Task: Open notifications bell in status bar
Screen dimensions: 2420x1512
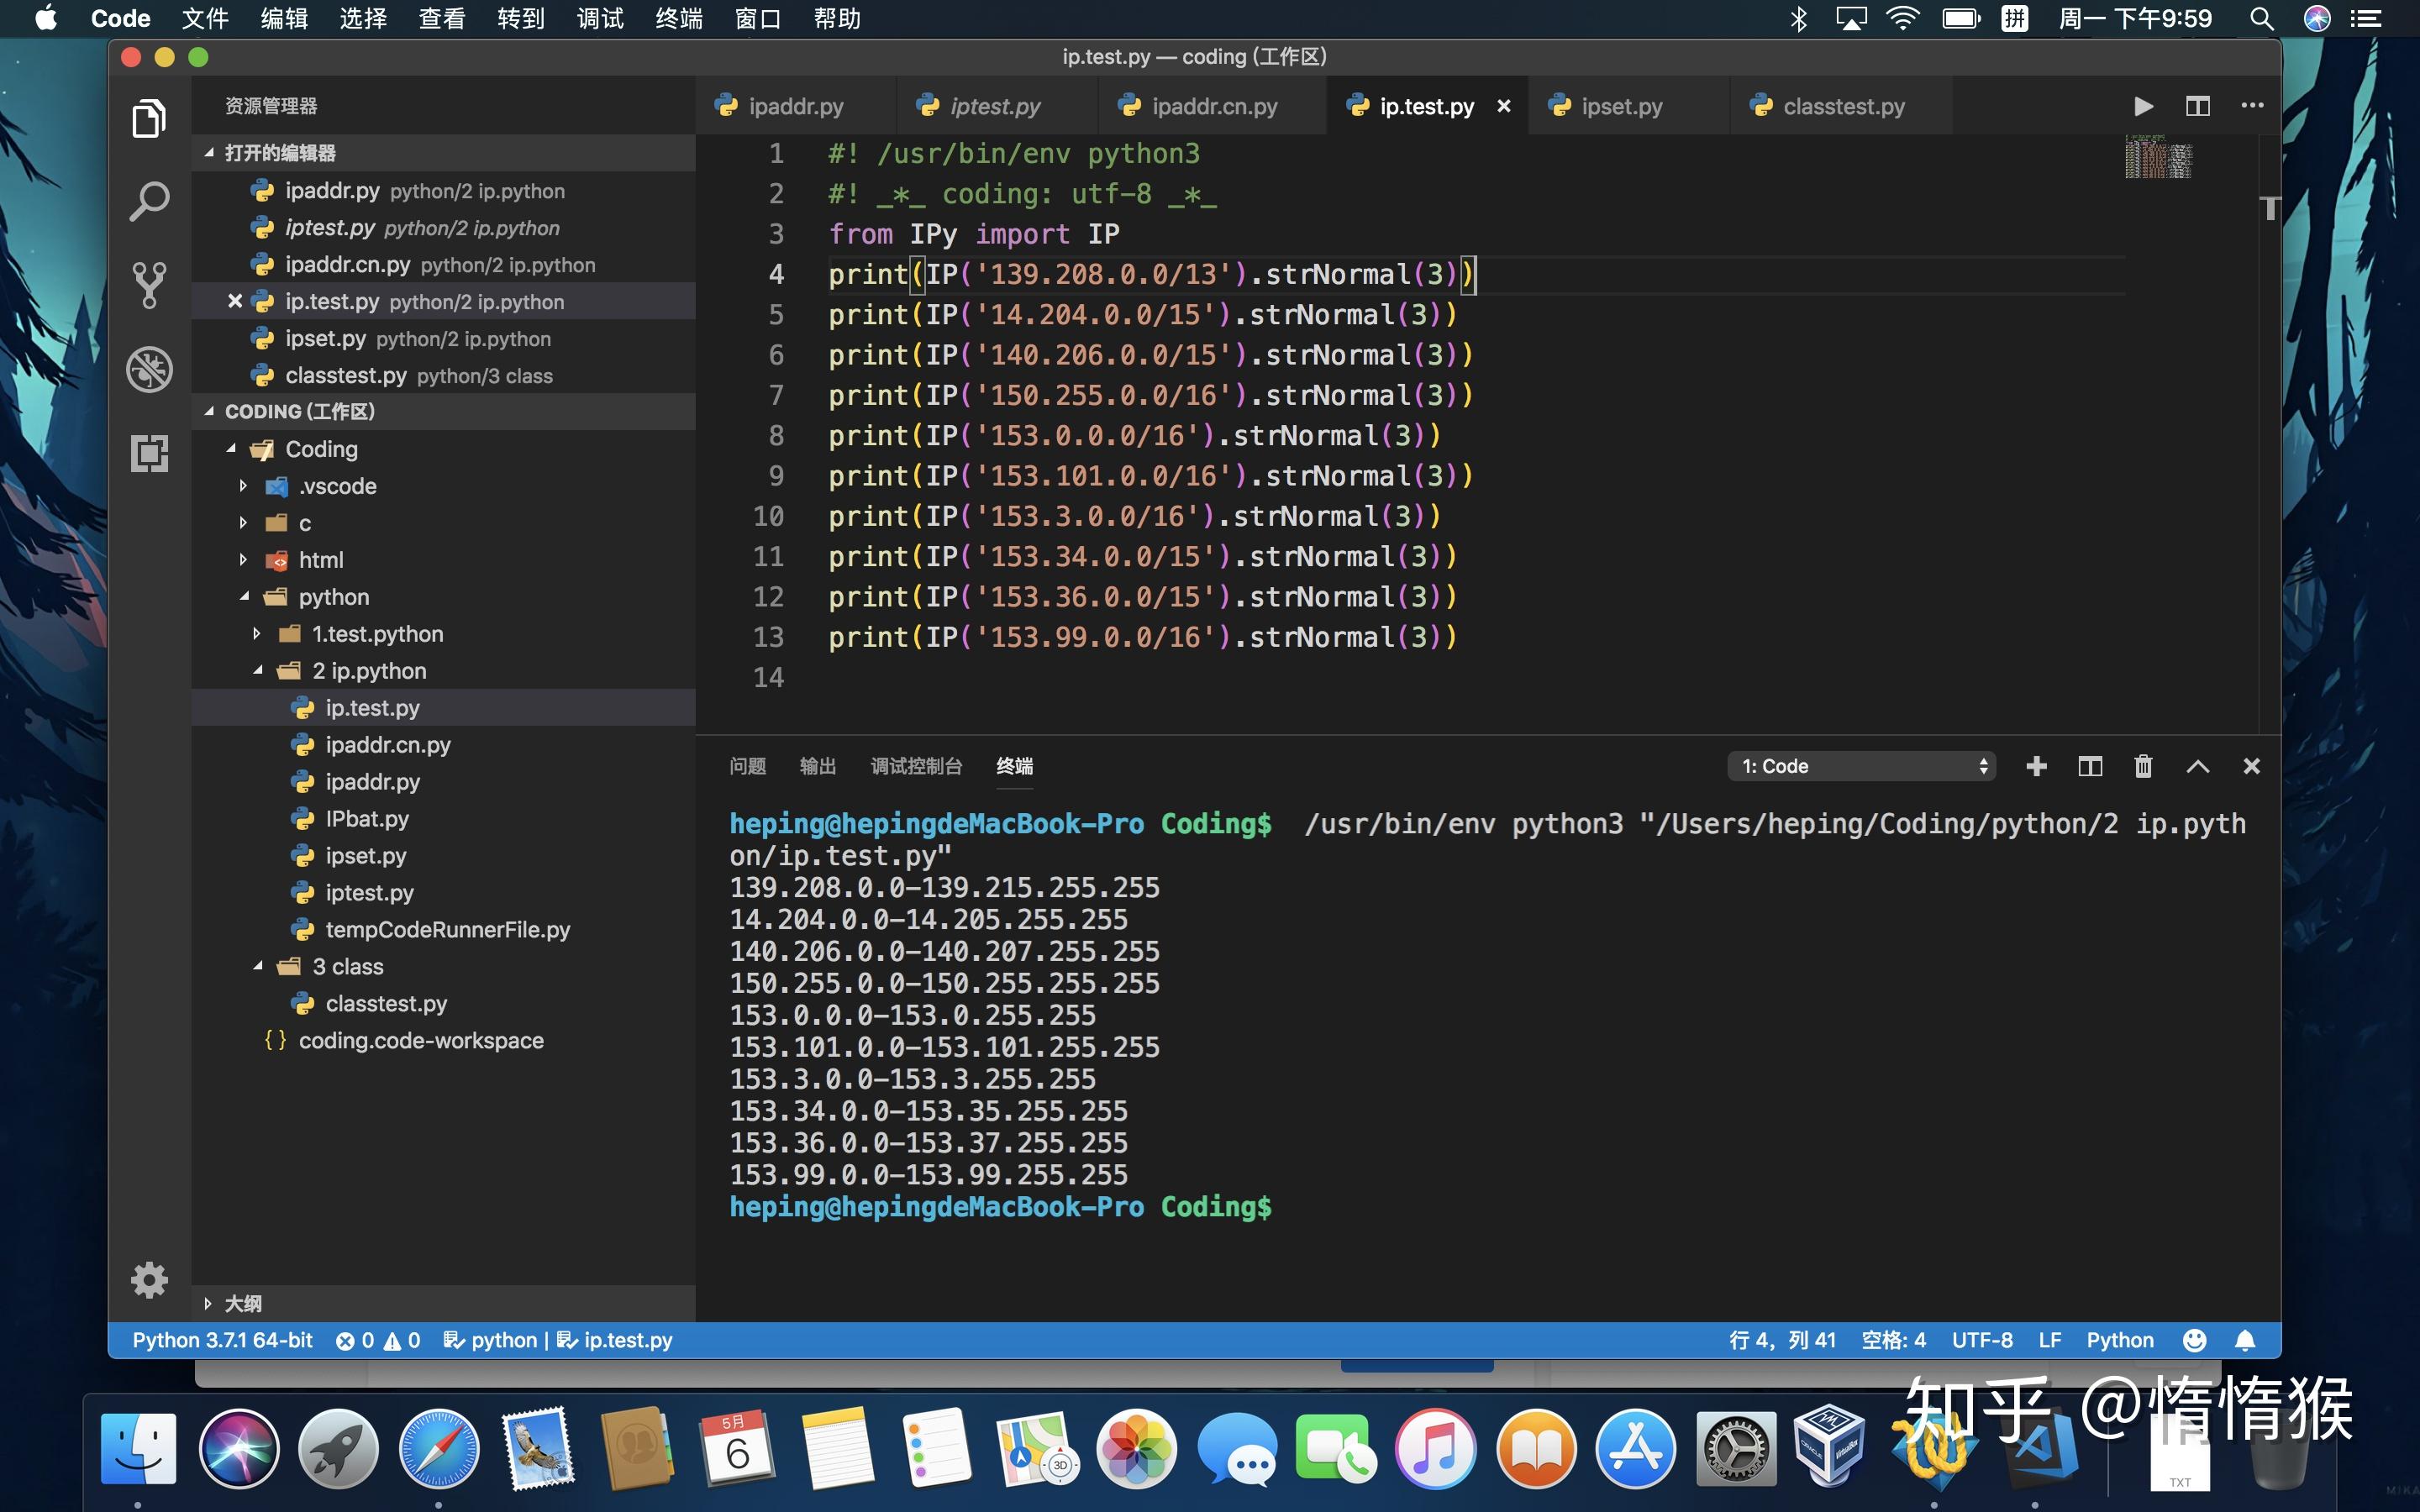Action: (2245, 1340)
